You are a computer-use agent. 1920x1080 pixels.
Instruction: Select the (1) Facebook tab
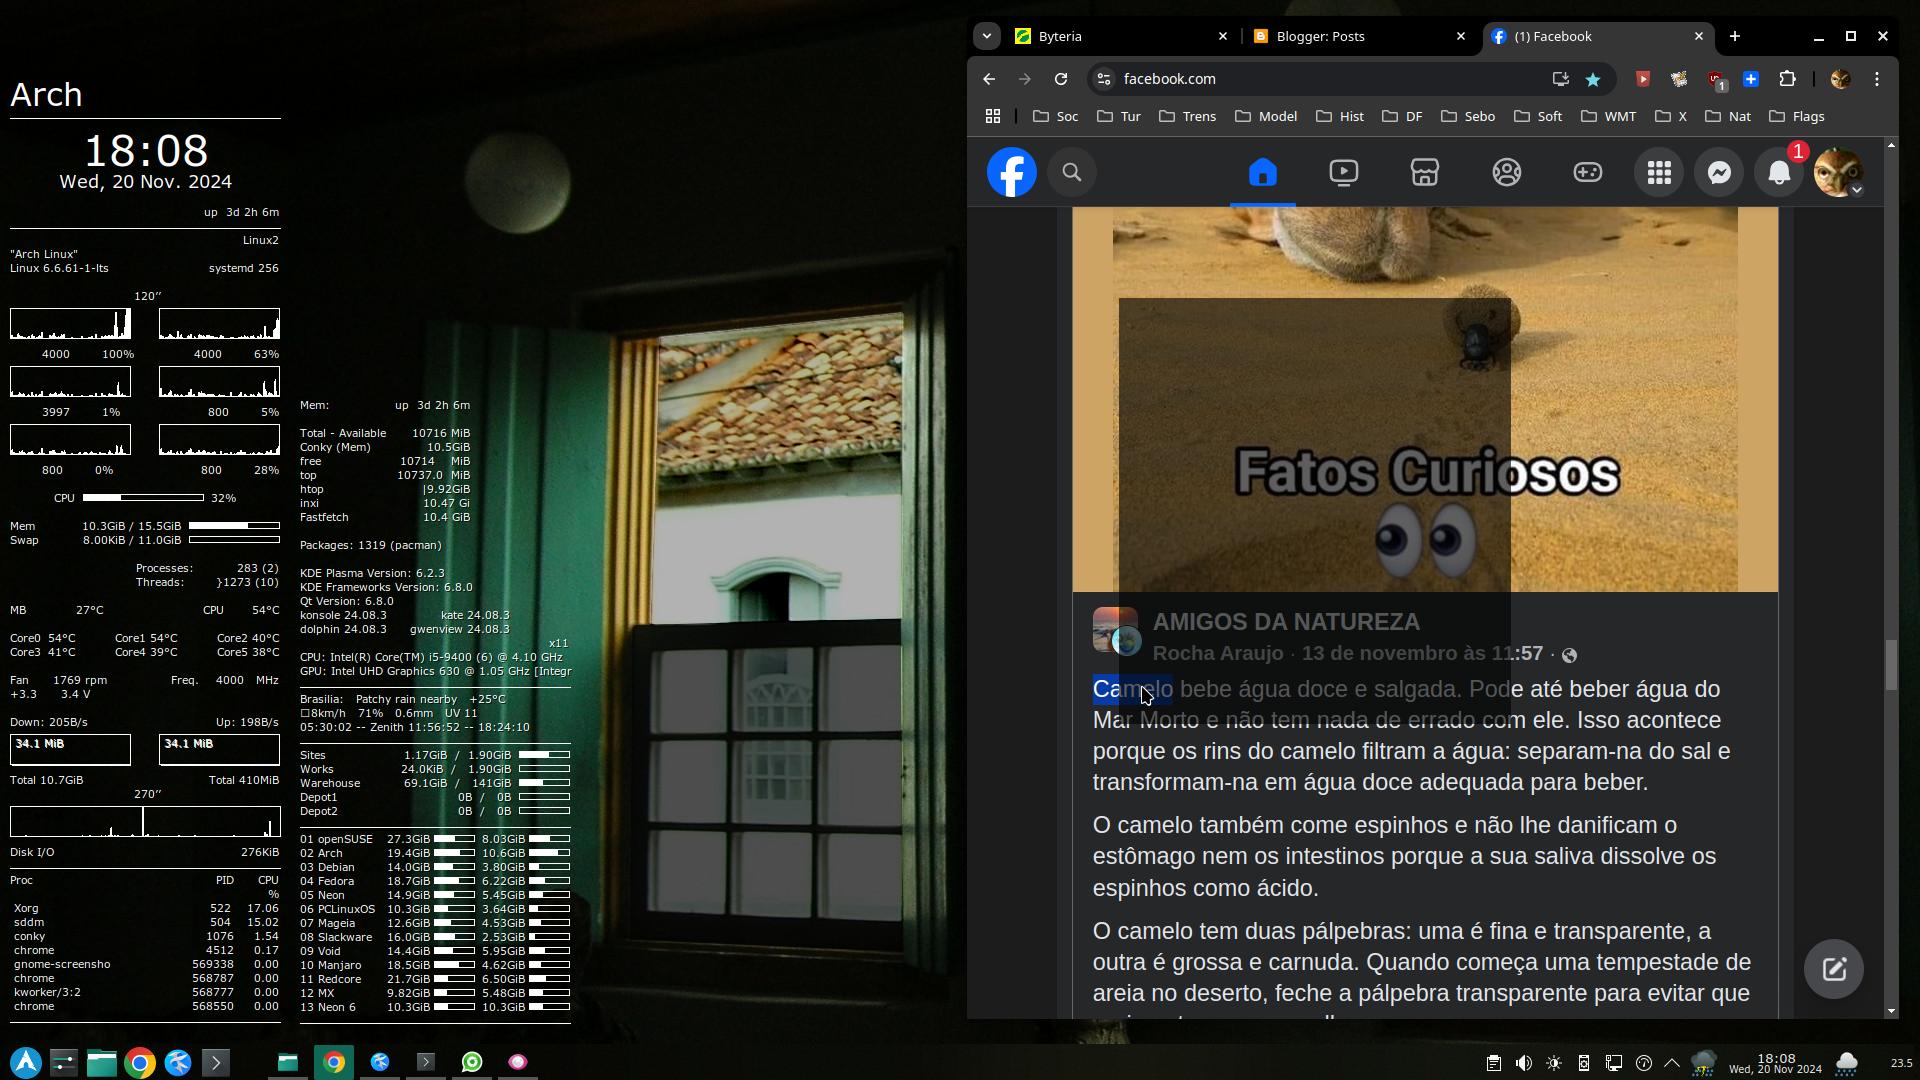(1596, 36)
